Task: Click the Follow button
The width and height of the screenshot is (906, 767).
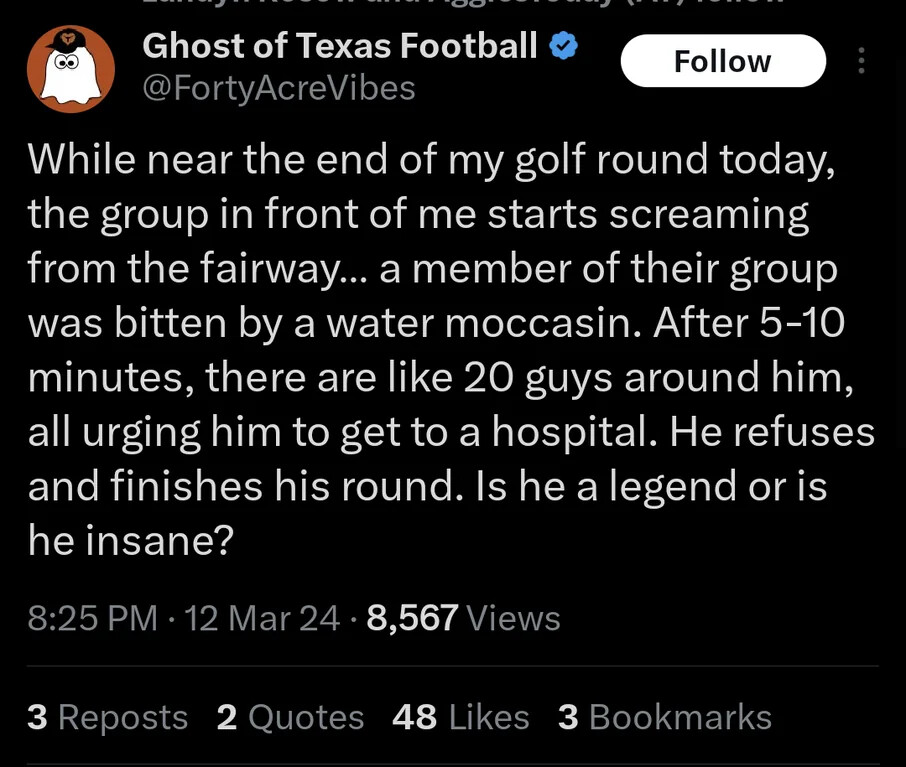Action: [x=723, y=61]
